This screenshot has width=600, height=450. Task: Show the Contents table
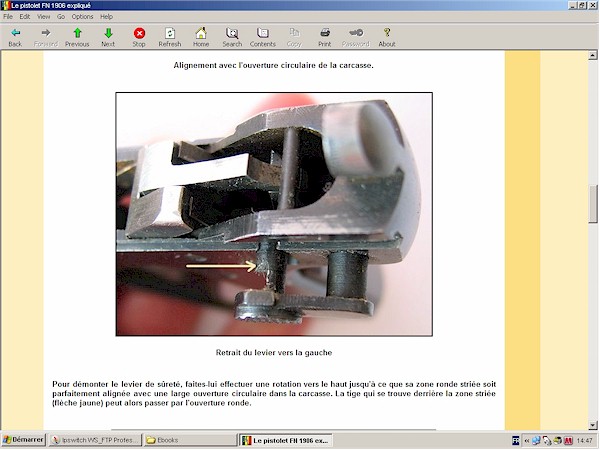(x=262, y=37)
